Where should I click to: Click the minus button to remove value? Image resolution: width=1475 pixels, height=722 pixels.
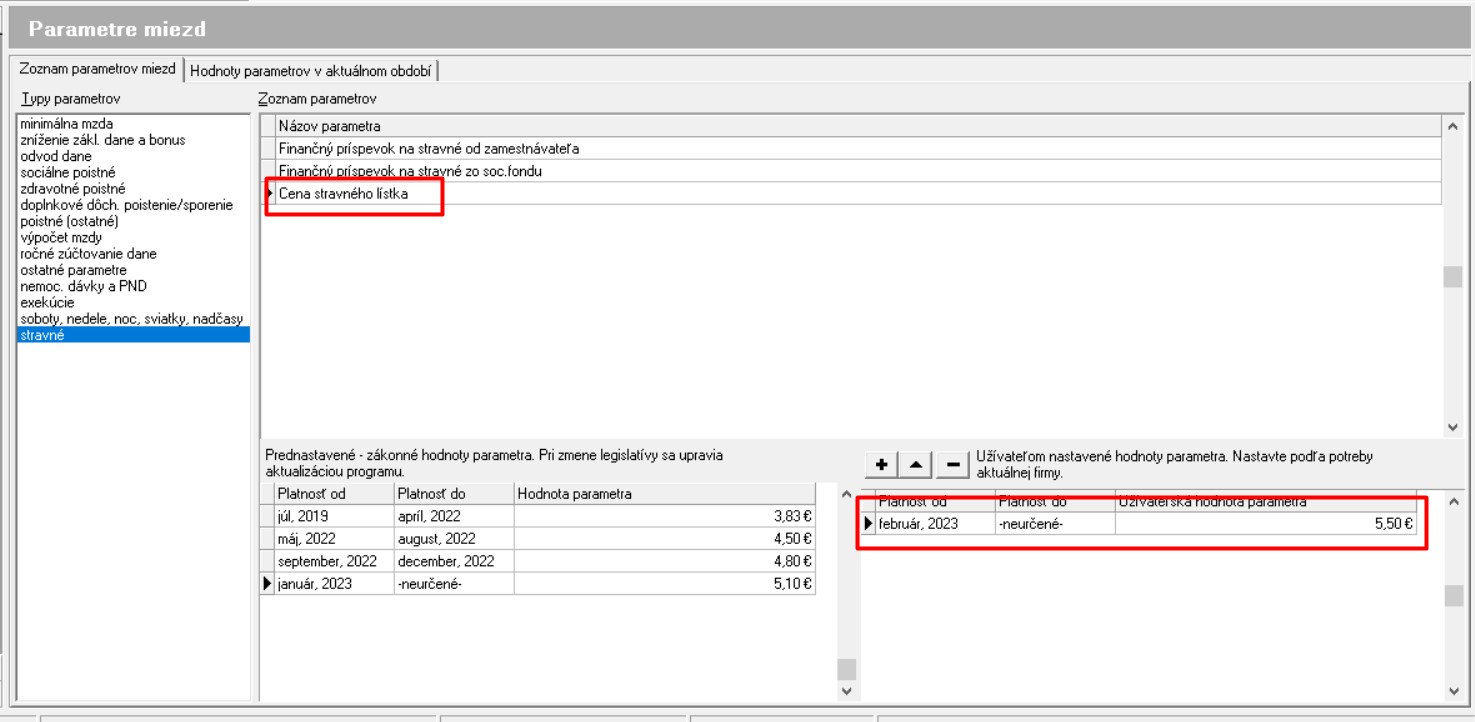click(x=952, y=464)
